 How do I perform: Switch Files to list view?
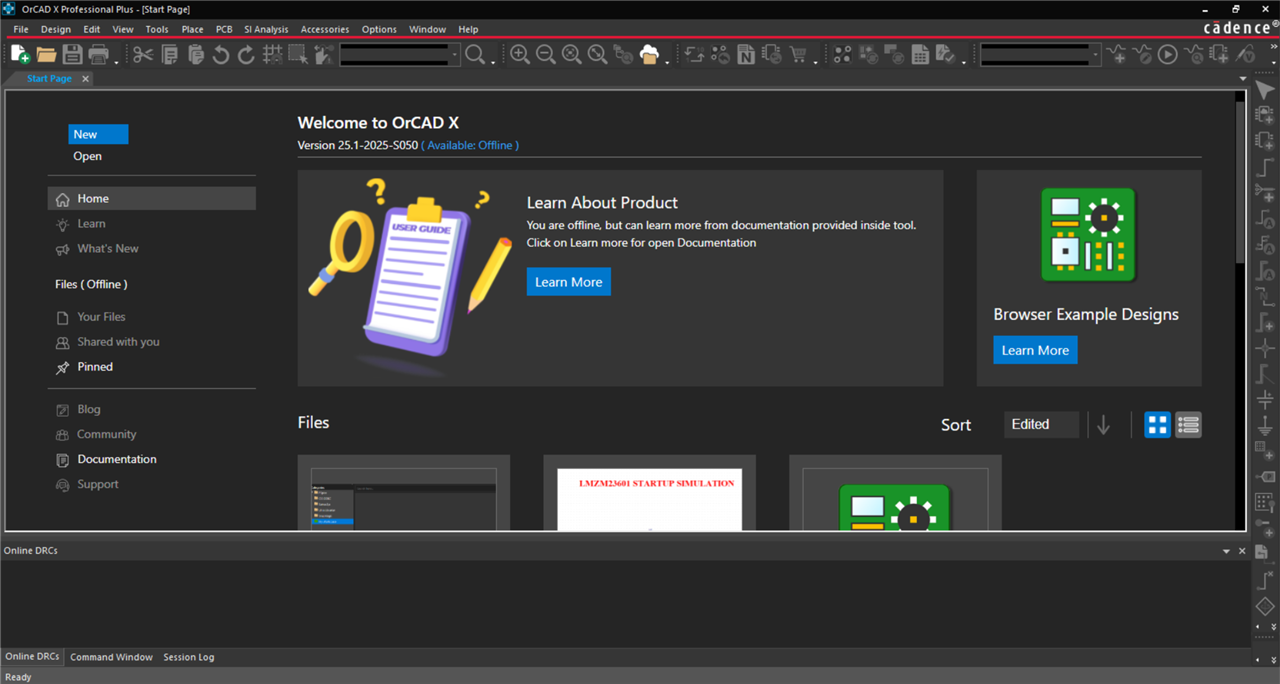pos(1188,425)
